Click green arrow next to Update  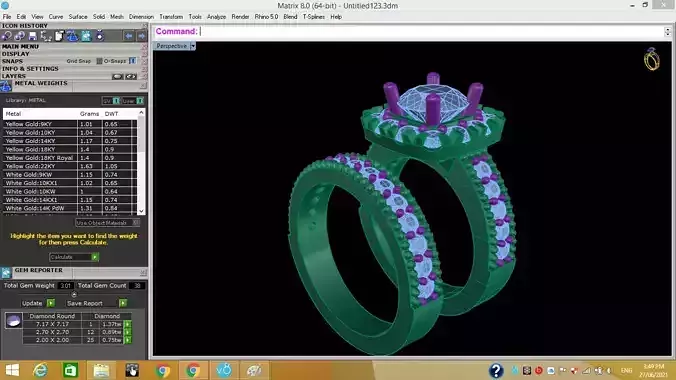click(50, 303)
